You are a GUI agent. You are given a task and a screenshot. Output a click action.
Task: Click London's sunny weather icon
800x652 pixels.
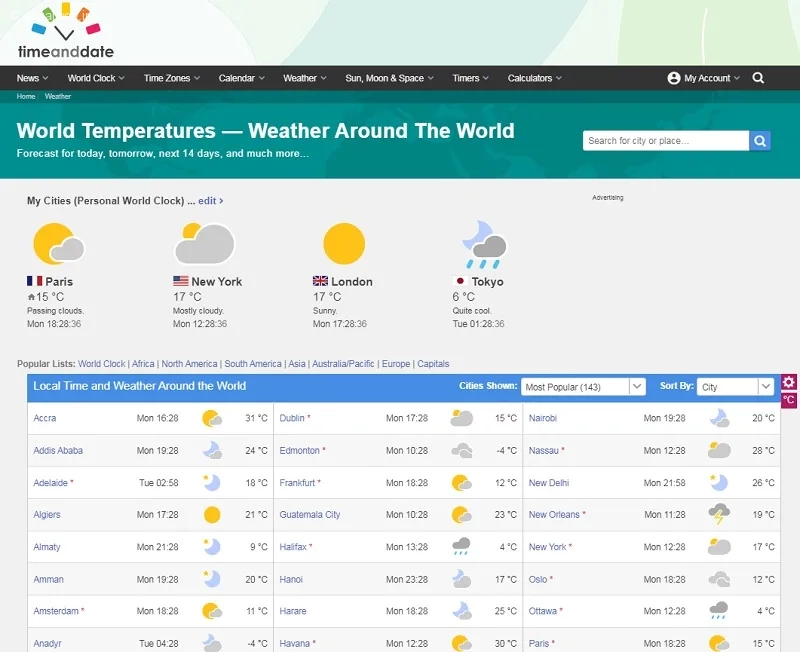click(344, 244)
